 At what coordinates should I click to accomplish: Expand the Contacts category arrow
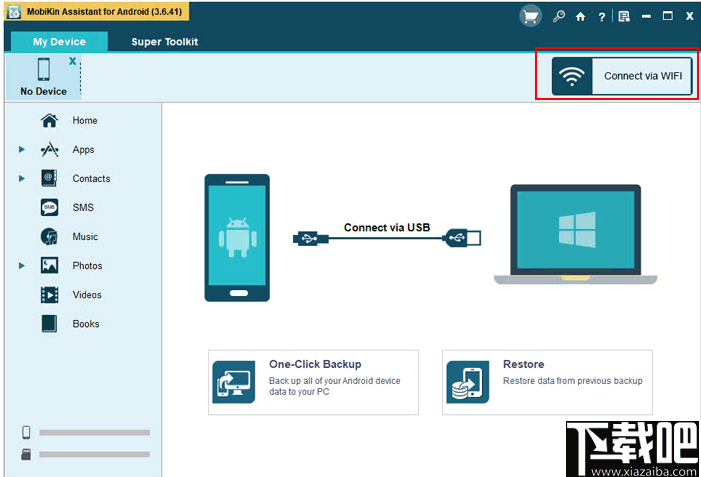point(21,178)
